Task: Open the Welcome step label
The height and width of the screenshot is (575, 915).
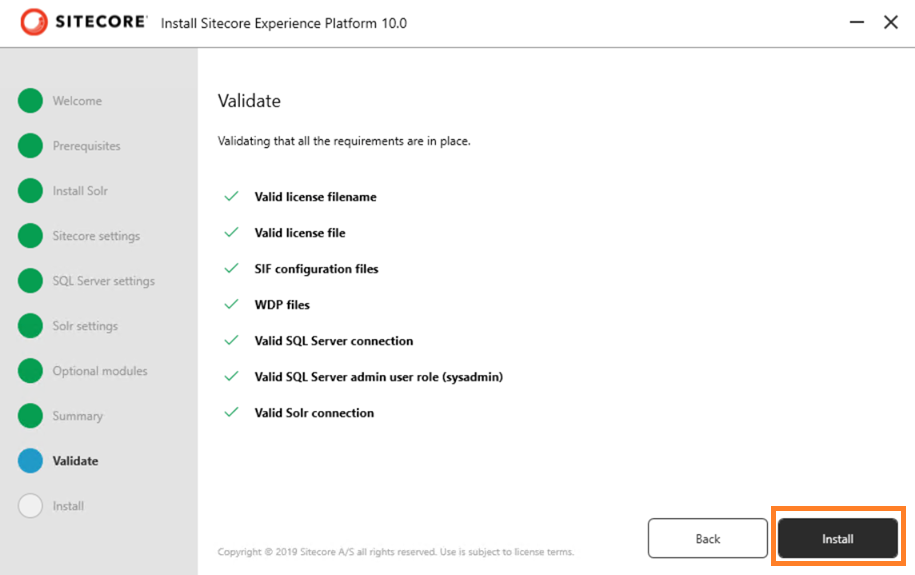Action: [x=77, y=101]
